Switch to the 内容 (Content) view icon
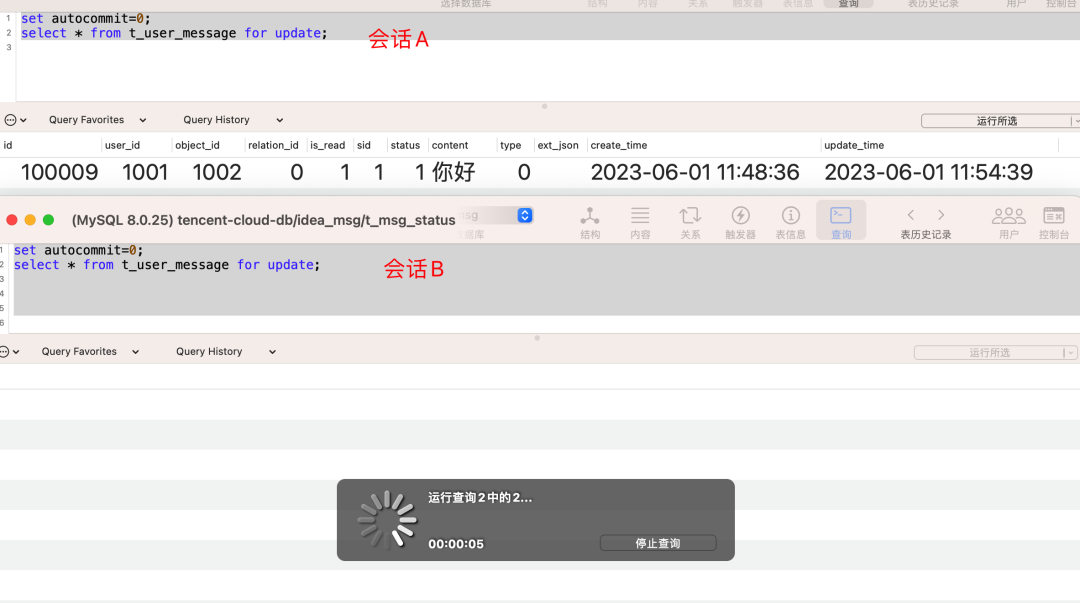Image resolution: width=1080 pixels, height=603 pixels. pyautogui.click(x=640, y=221)
